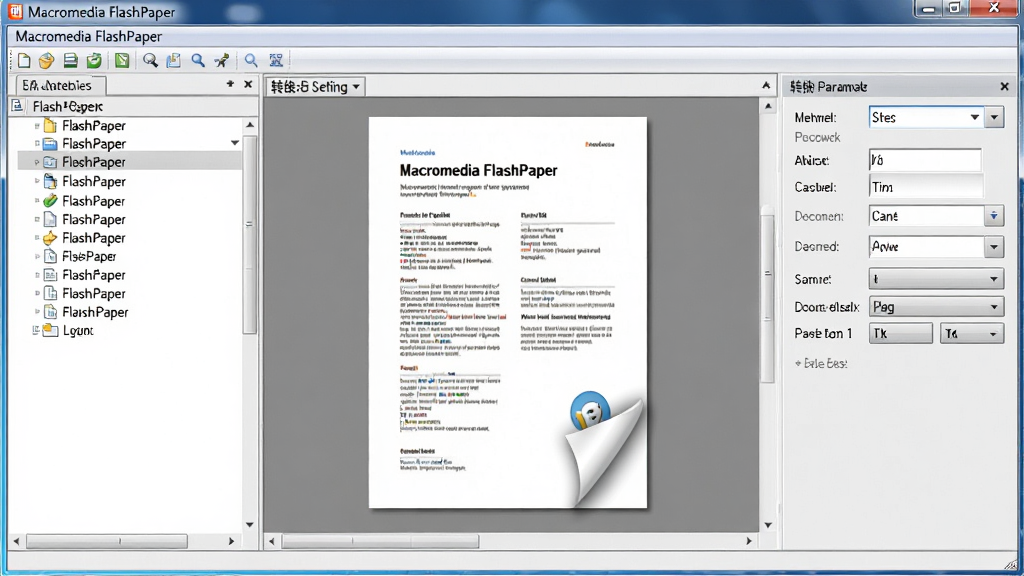Click the tree panel scroll down arrow
Viewport: 1024px width, 576px height.
[x=250, y=524]
